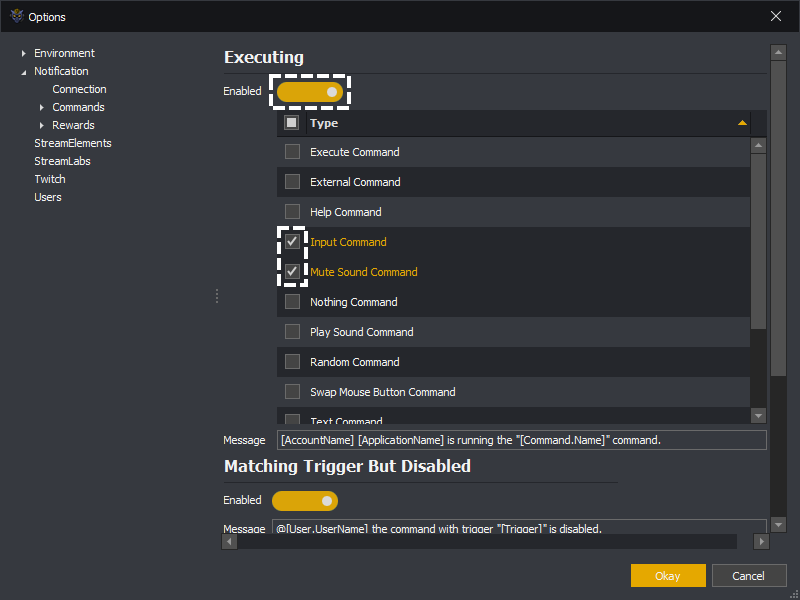Check the Nothing Command checkbox
Screen dimensions: 800x600
[x=292, y=302]
